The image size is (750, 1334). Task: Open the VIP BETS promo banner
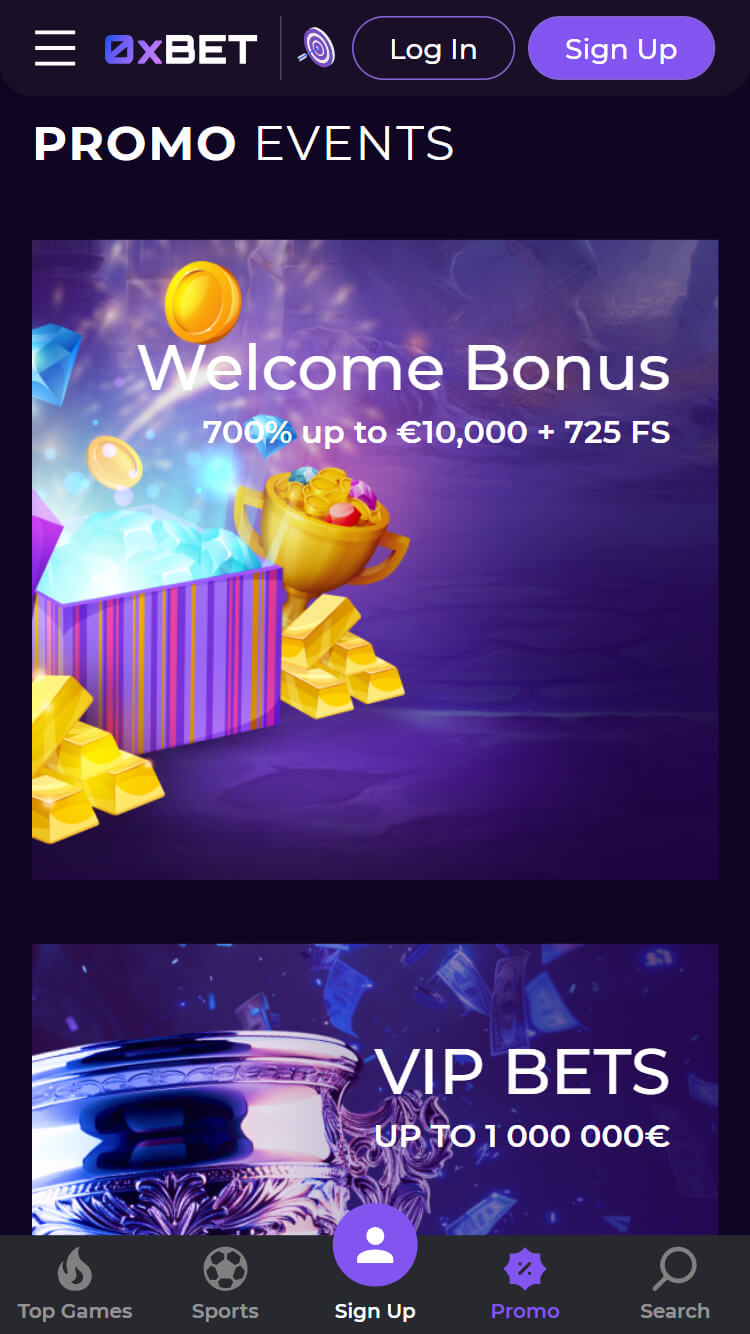coord(375,1090)
